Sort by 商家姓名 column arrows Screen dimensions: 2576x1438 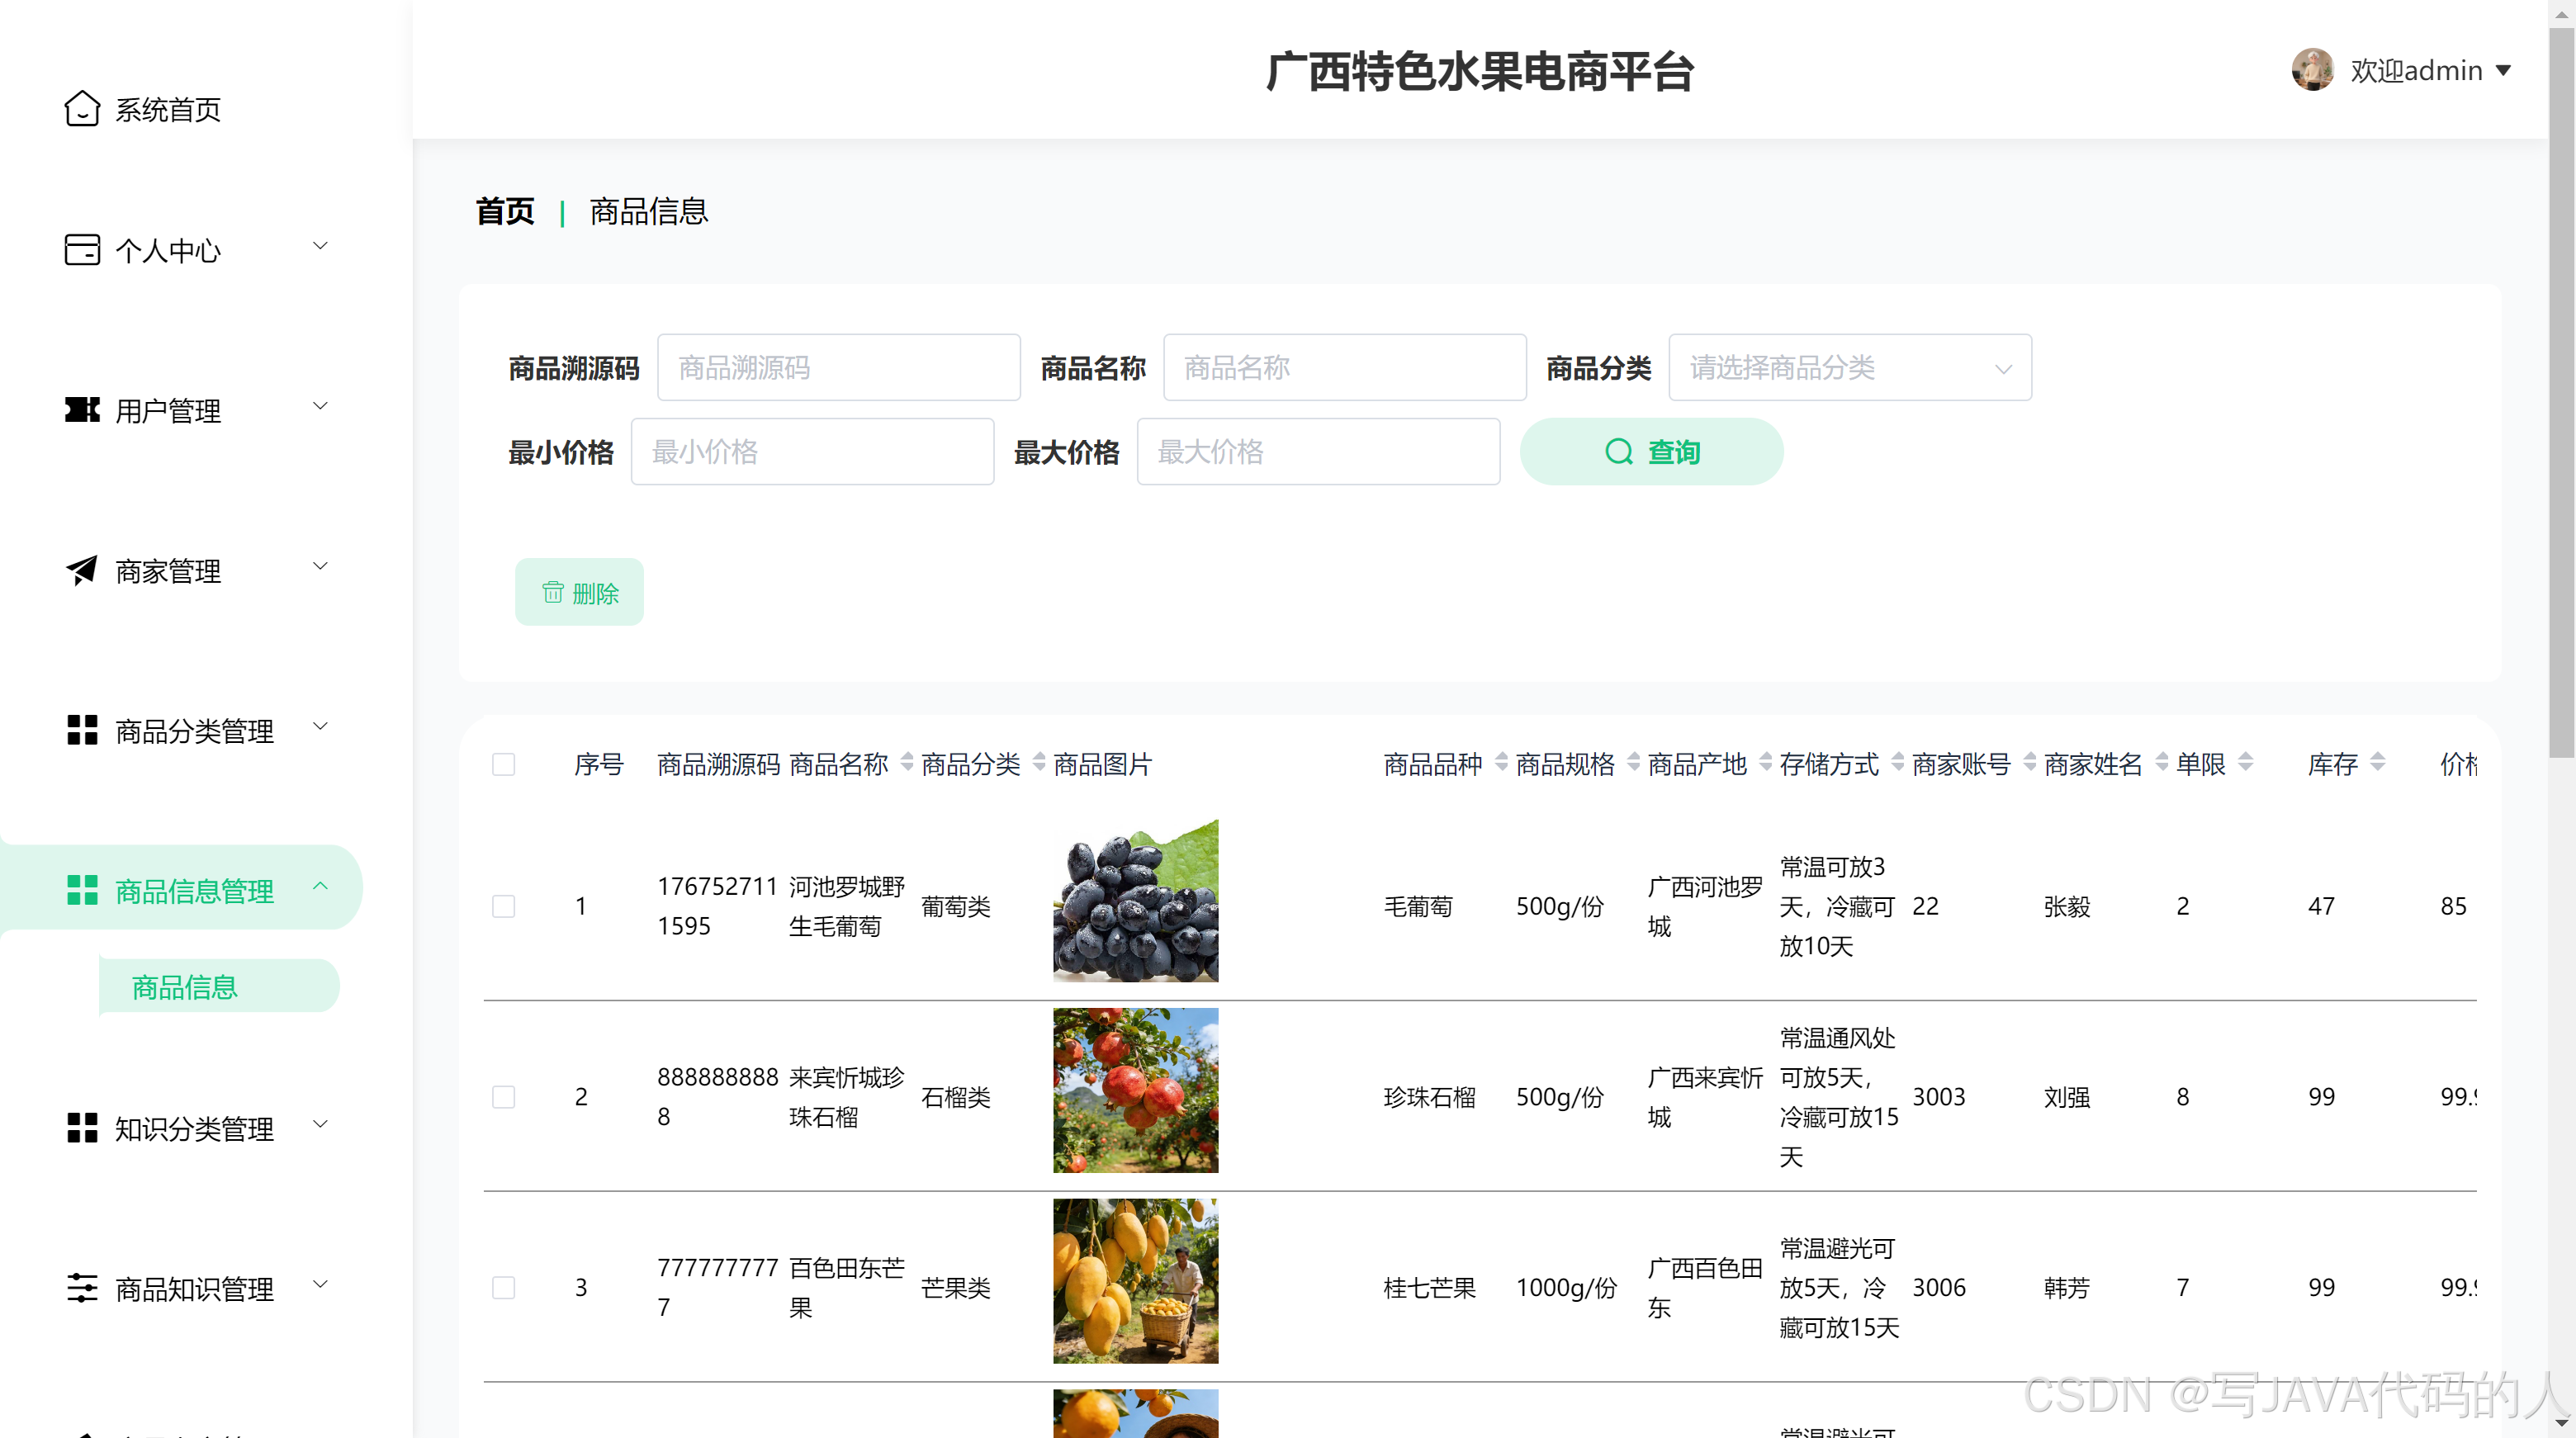(2161, 763)
